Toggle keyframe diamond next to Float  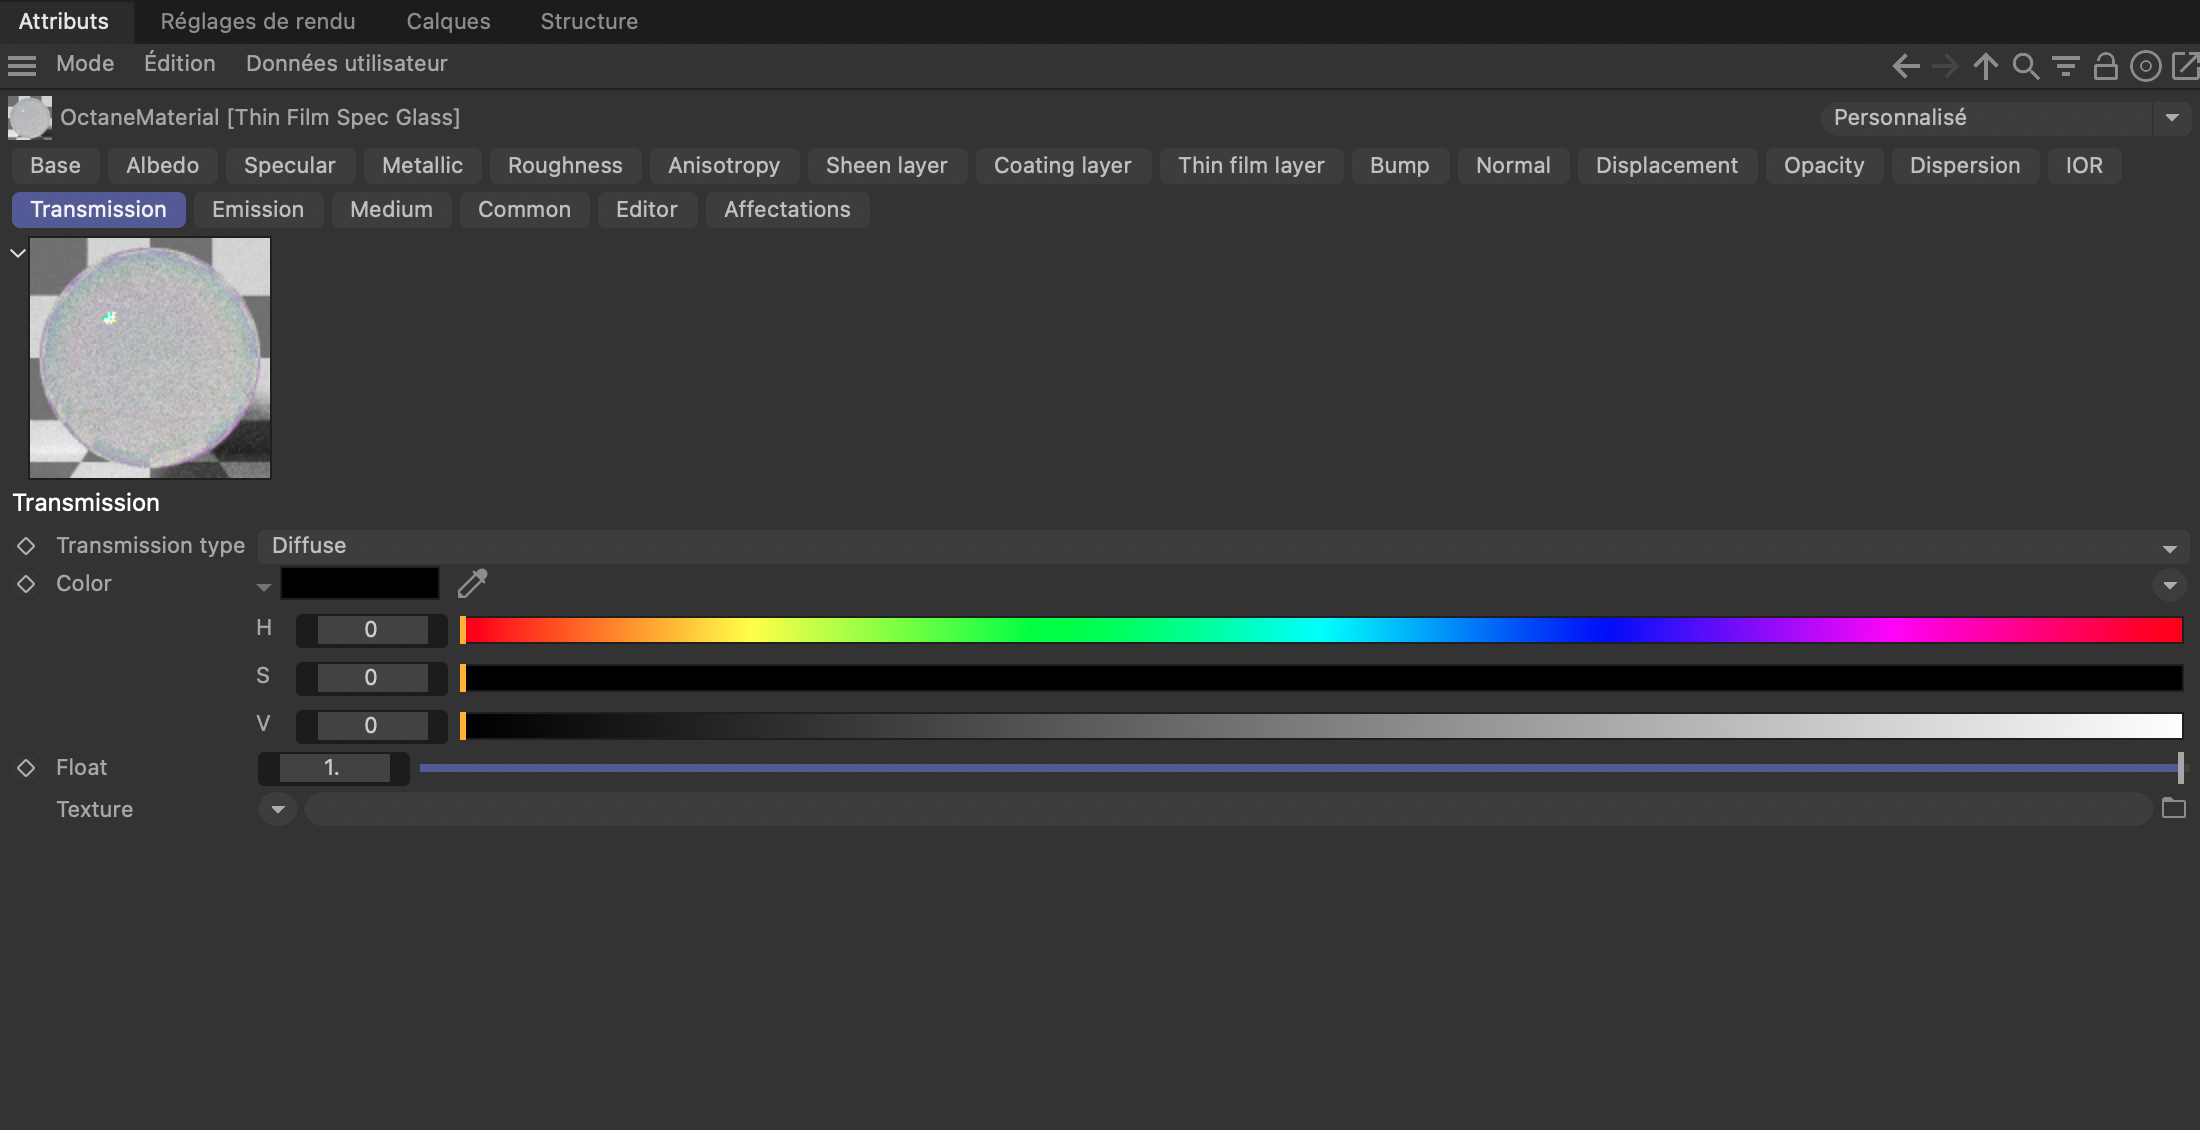coord(26,767)
